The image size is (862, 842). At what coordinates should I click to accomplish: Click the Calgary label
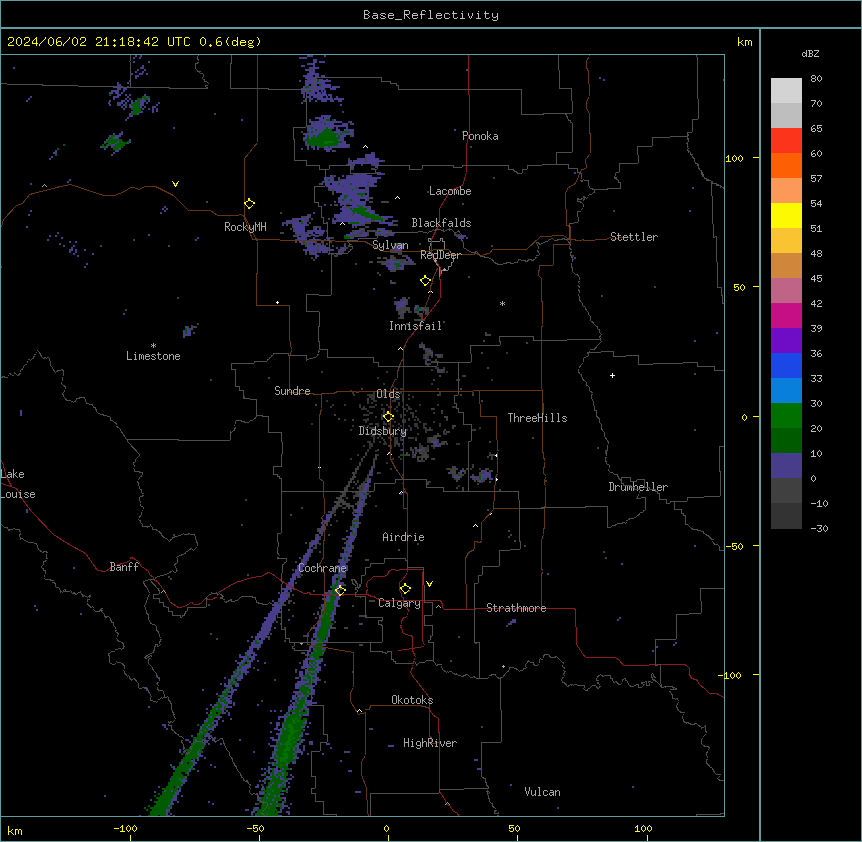pyautogui.click(x=399, y=603)
